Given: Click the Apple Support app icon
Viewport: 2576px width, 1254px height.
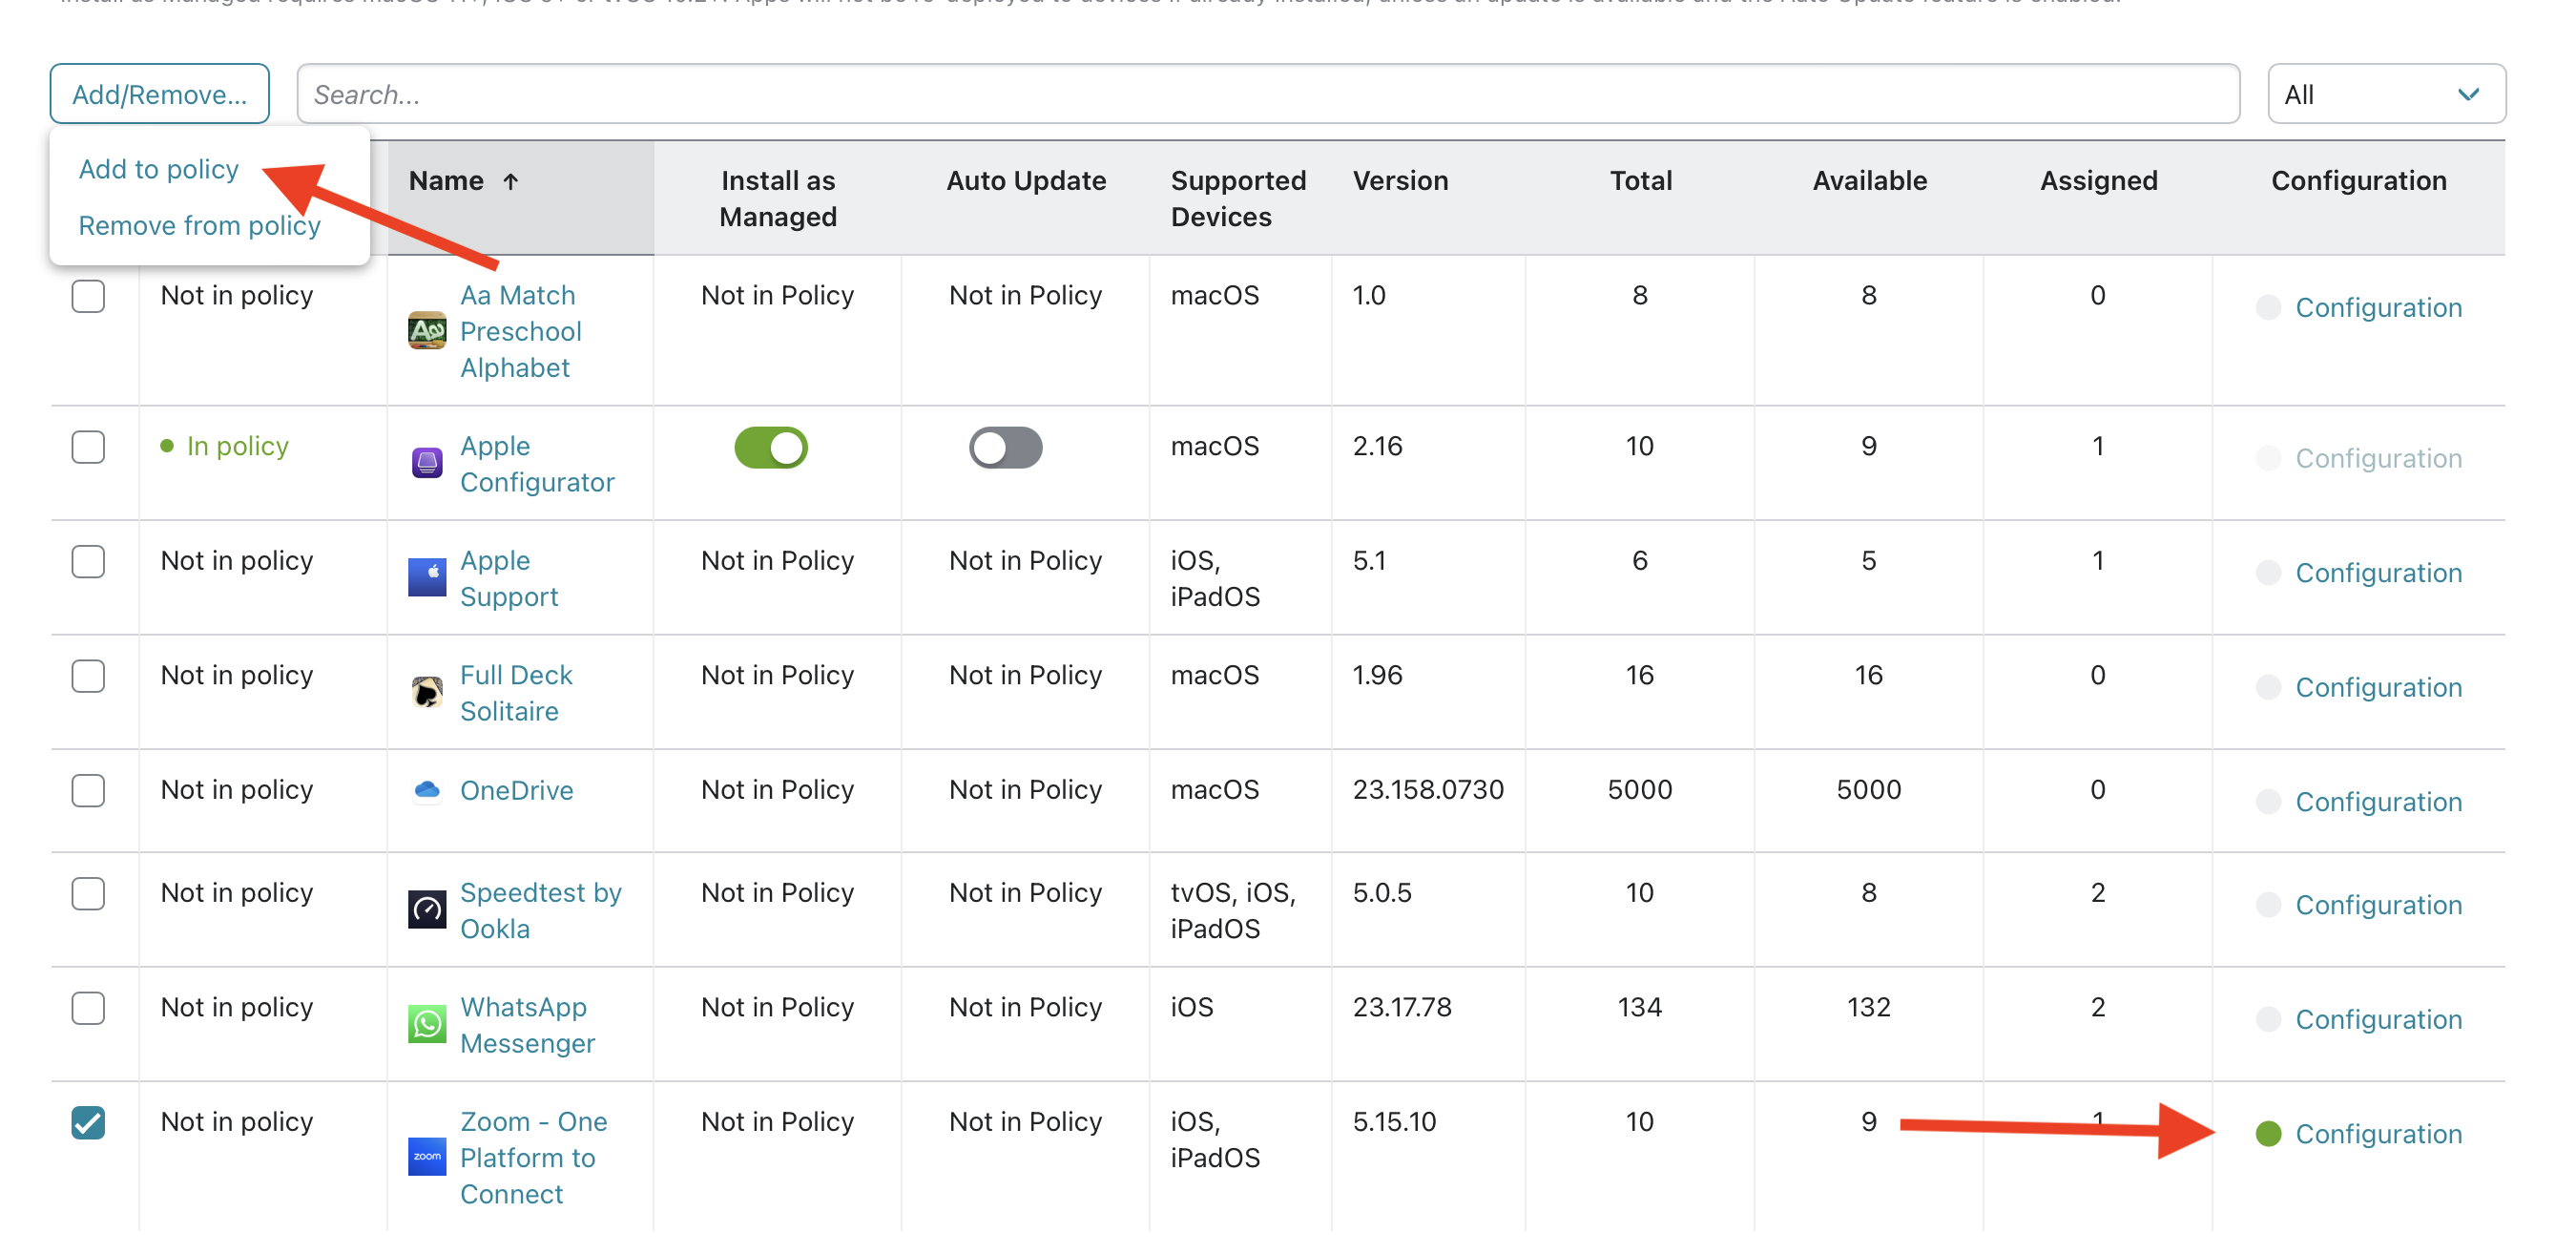Looking at the screenshot, I should [427, 578].
